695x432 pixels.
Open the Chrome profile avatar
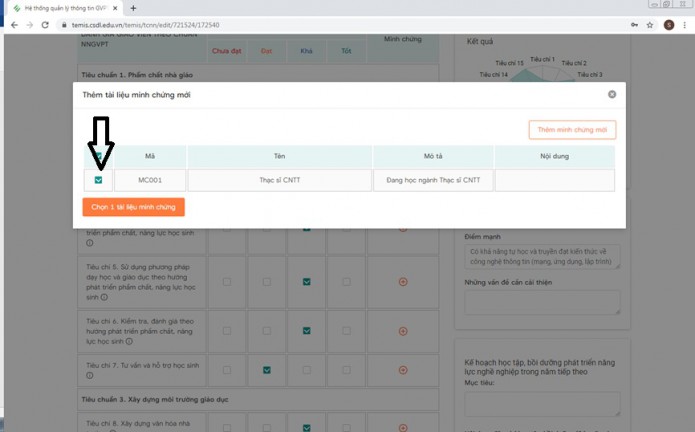tap(668, 24)
